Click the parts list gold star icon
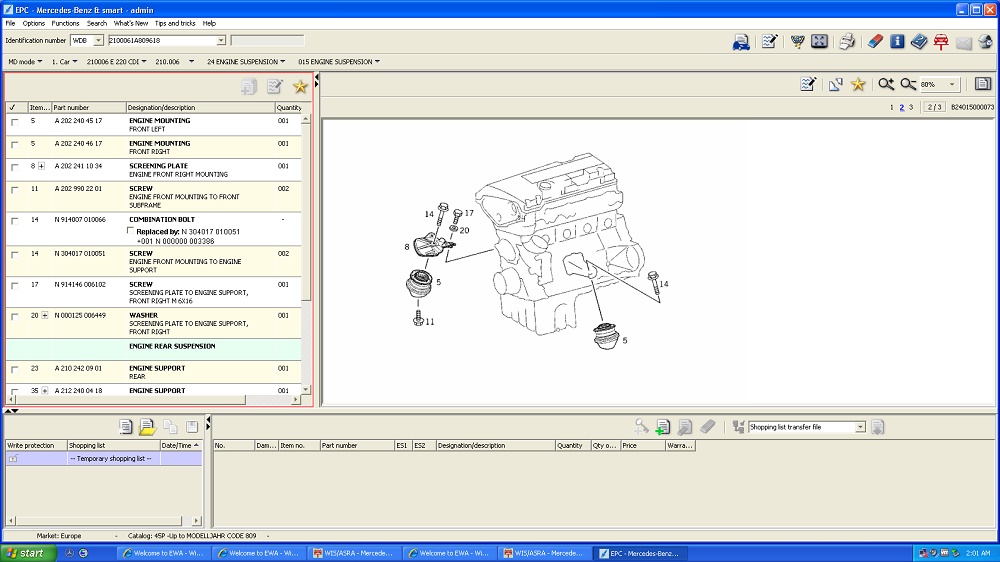The width and height of the screenshot is (1000, 562). coord(300,86)
